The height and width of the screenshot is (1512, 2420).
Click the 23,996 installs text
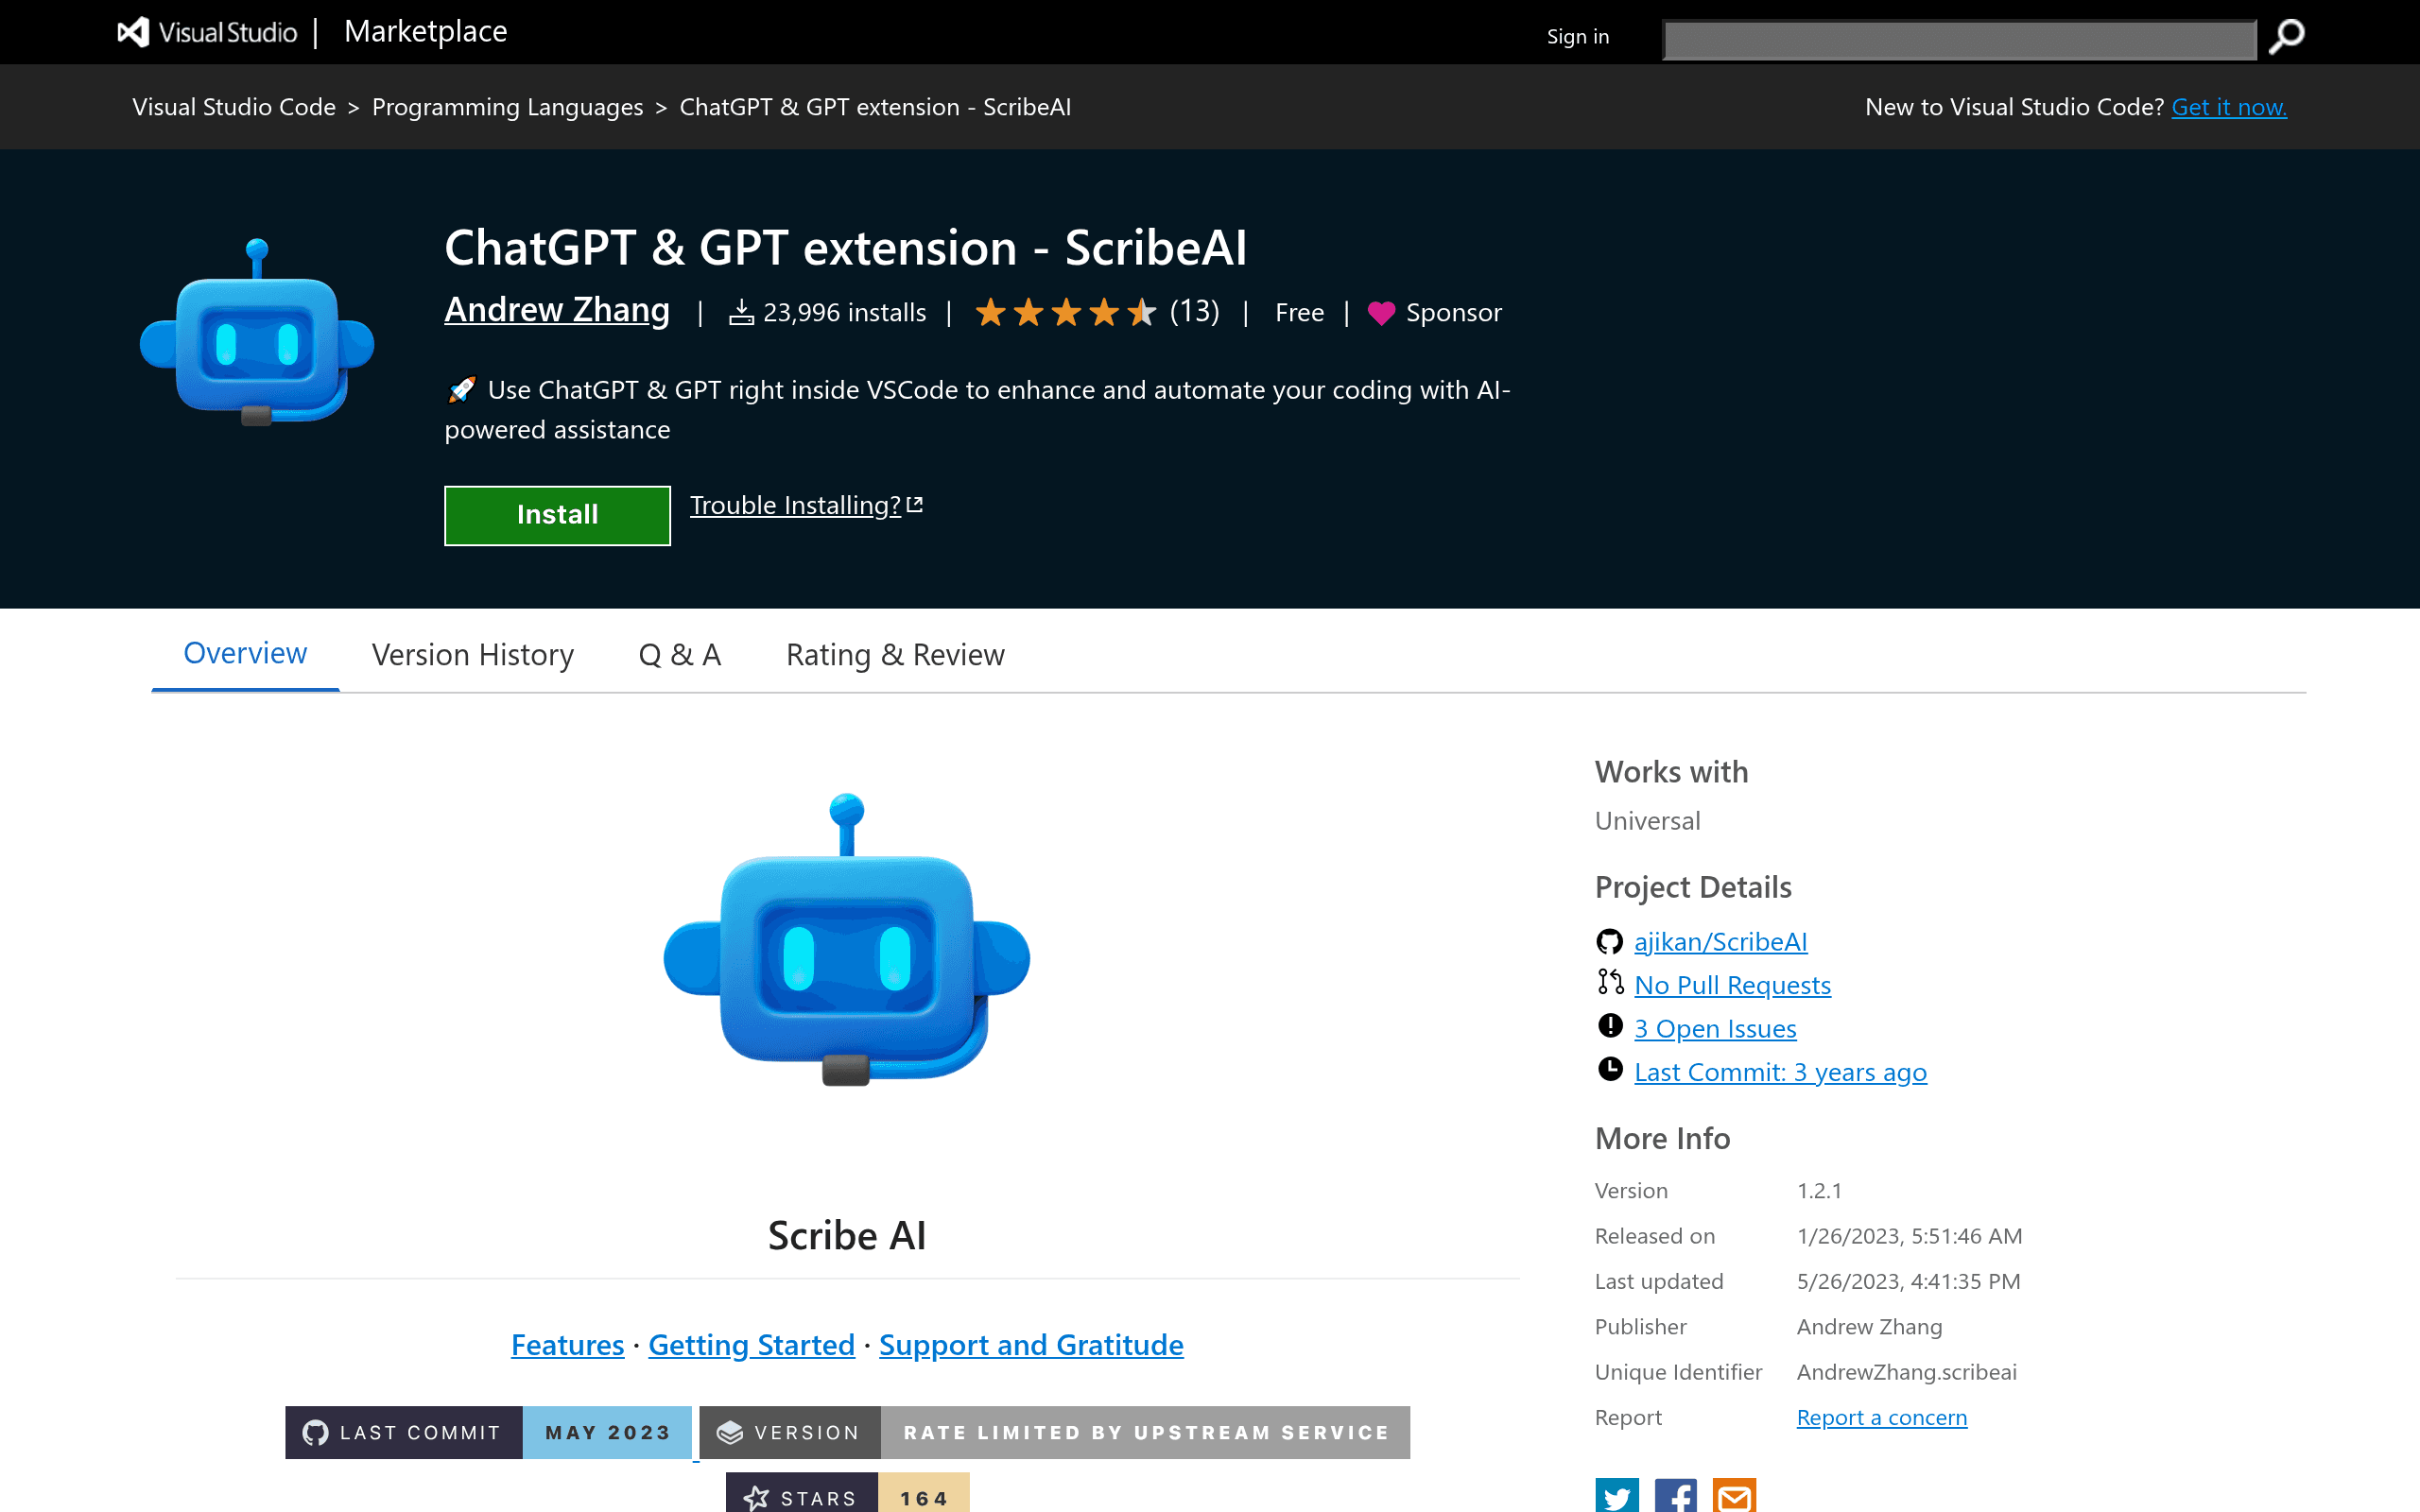(844, 313)
